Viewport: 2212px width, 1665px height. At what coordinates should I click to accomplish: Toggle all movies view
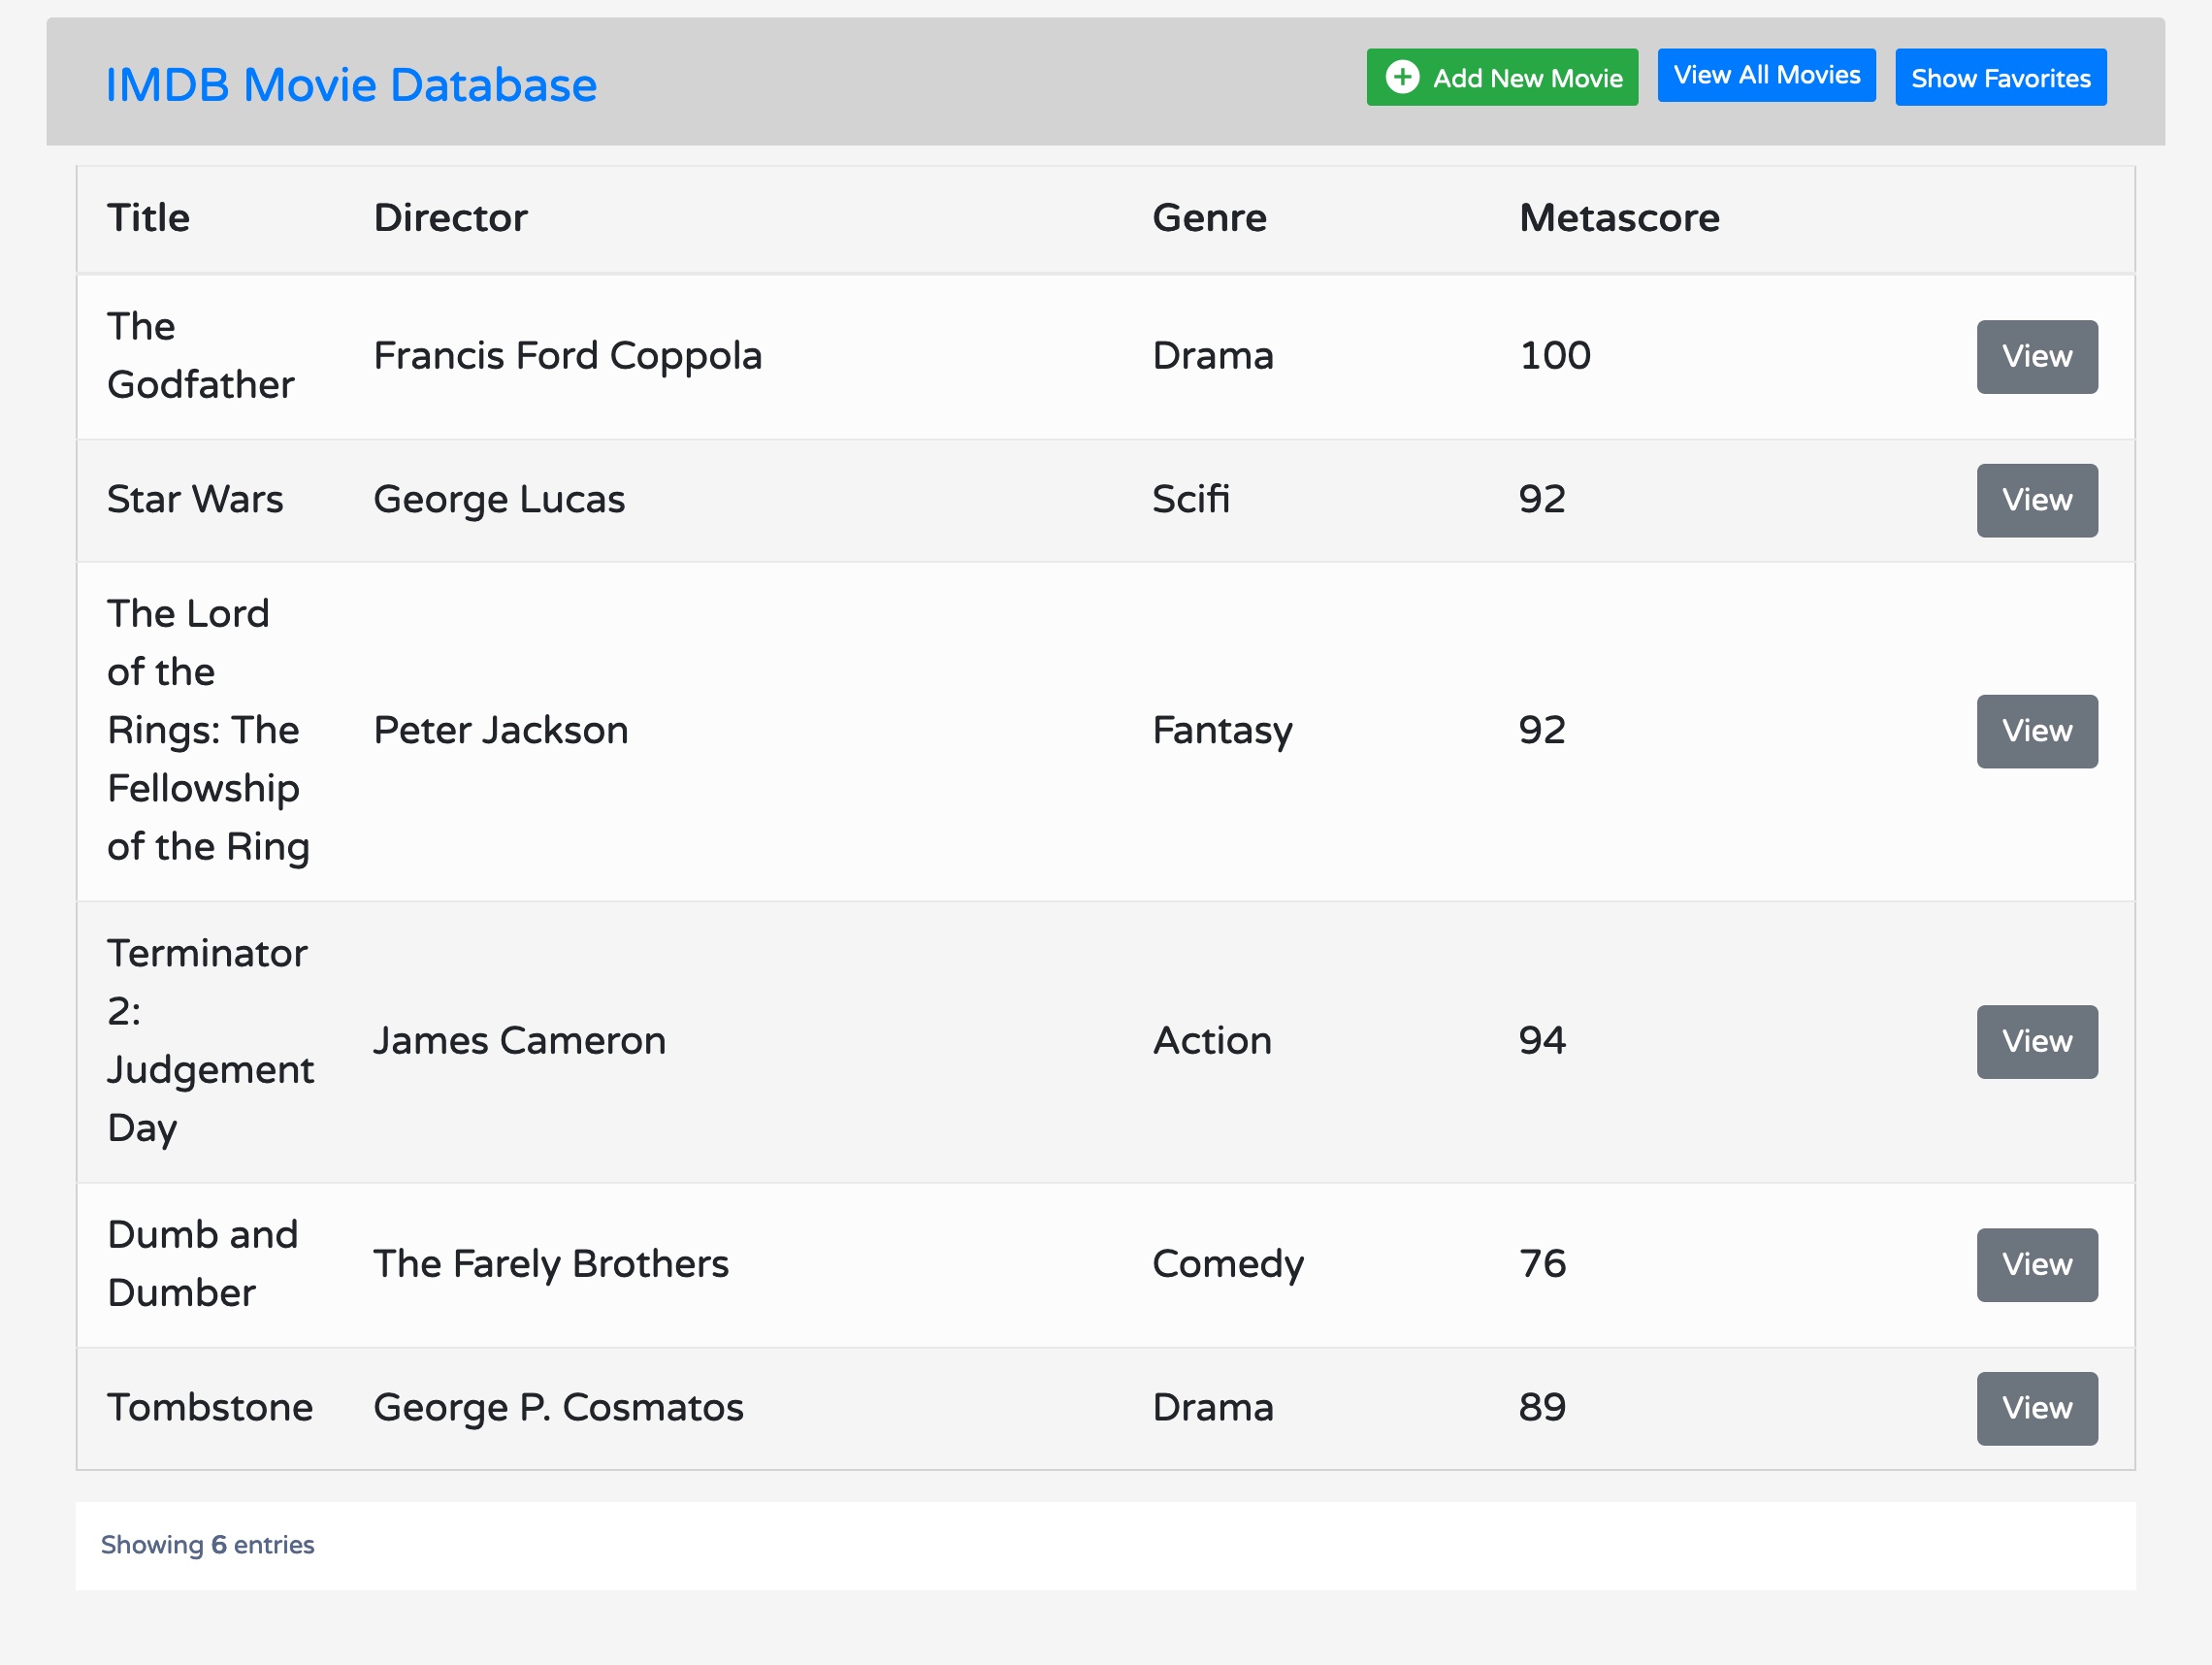pos(1766,79)
